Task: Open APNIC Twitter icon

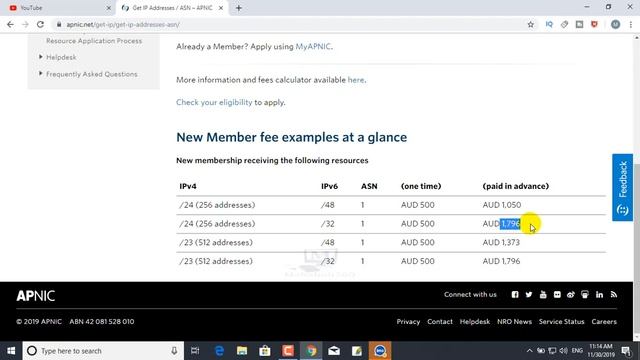Action: [529, 295]
